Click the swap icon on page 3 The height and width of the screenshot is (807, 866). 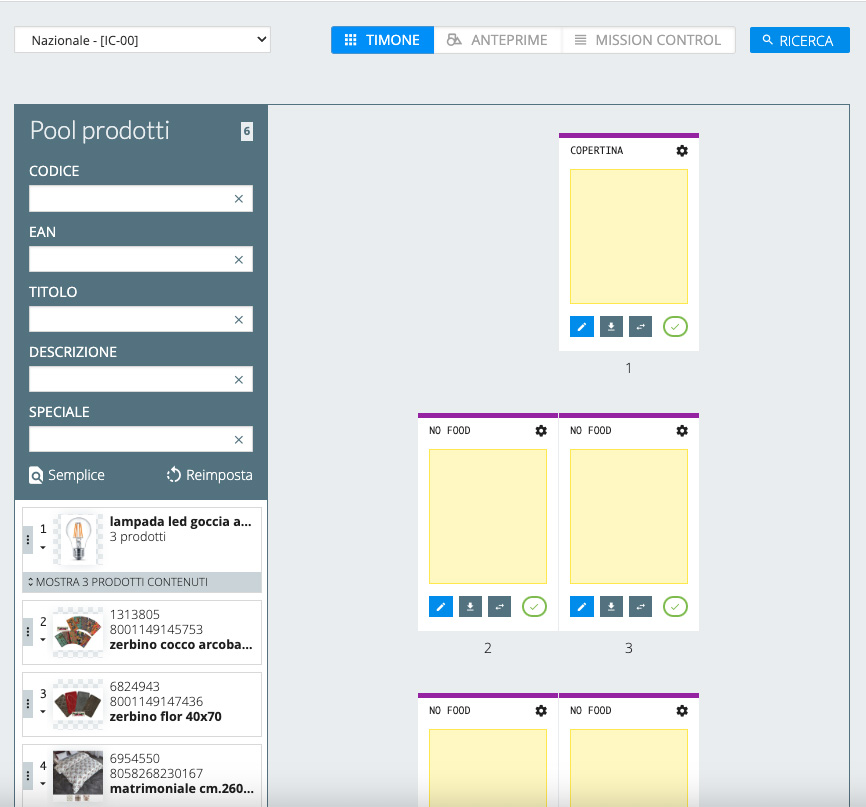tap(641, 607)
